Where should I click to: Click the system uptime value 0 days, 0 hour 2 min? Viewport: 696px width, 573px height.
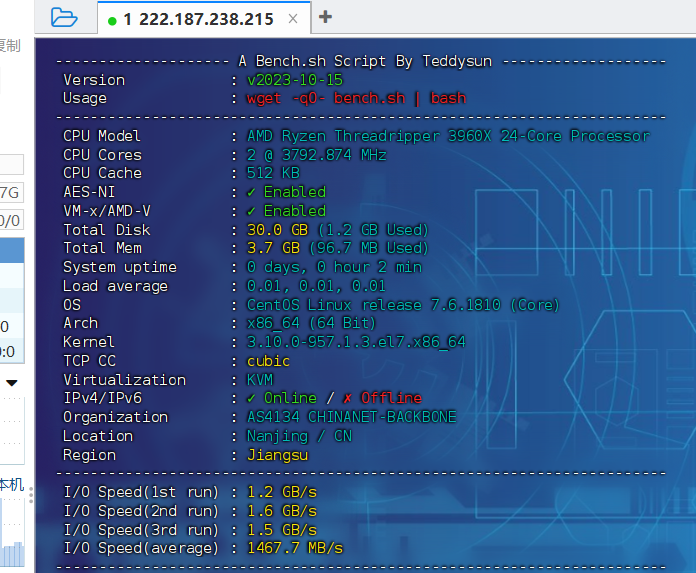click(x=334, y=267)
